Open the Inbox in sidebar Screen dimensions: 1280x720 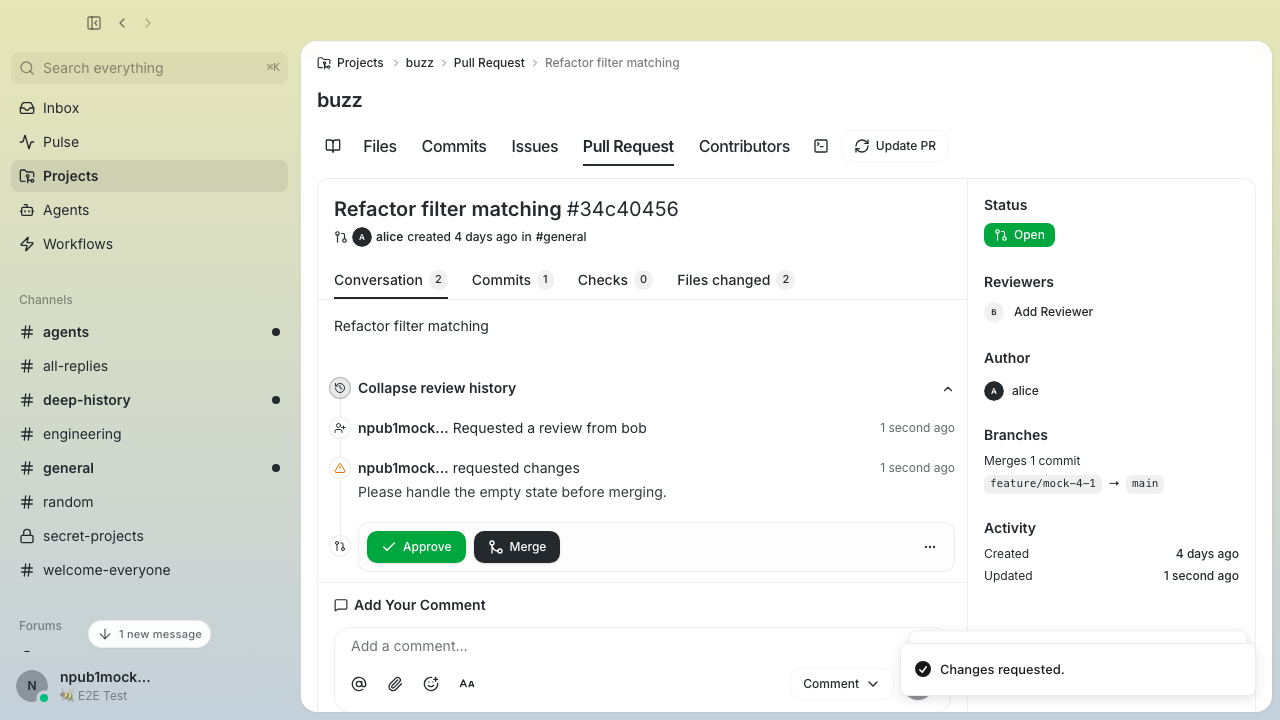[150, 108]
